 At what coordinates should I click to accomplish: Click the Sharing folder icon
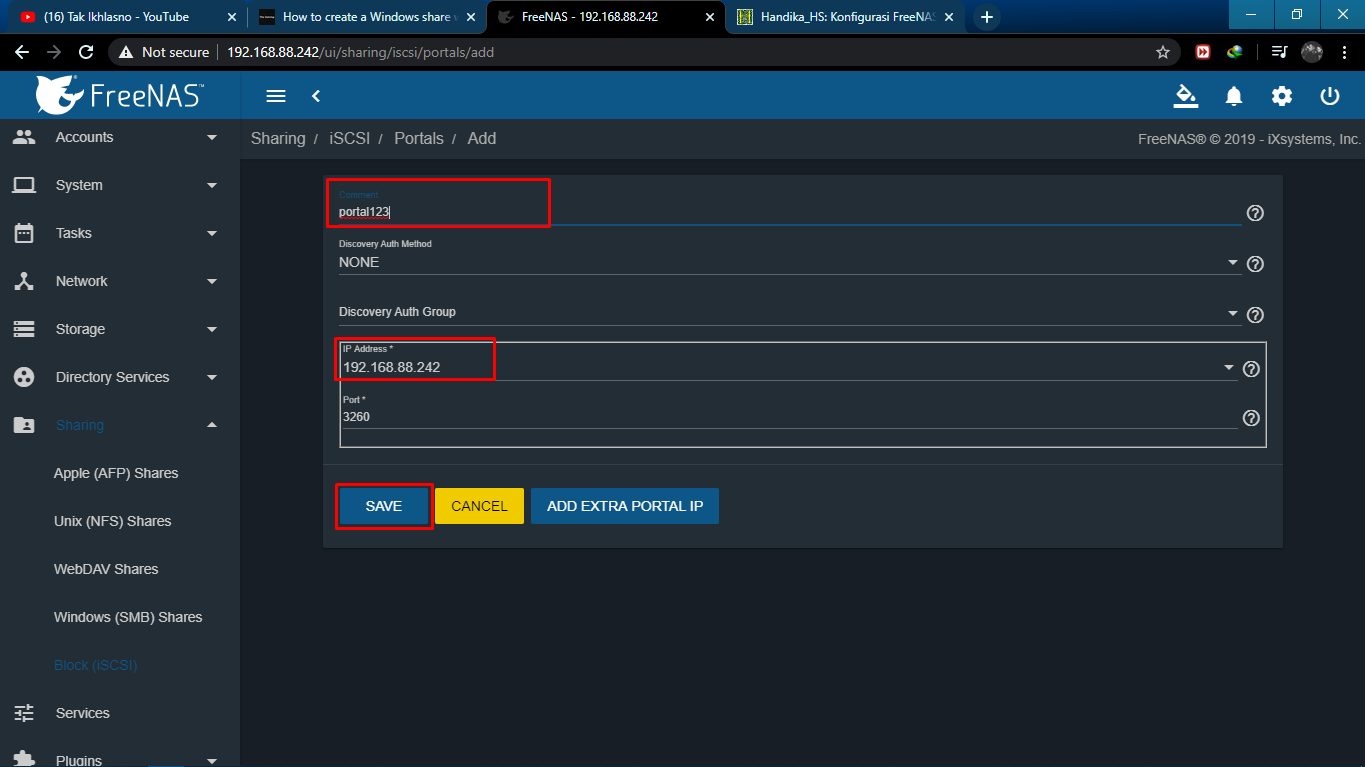click(x=24, y=425)
